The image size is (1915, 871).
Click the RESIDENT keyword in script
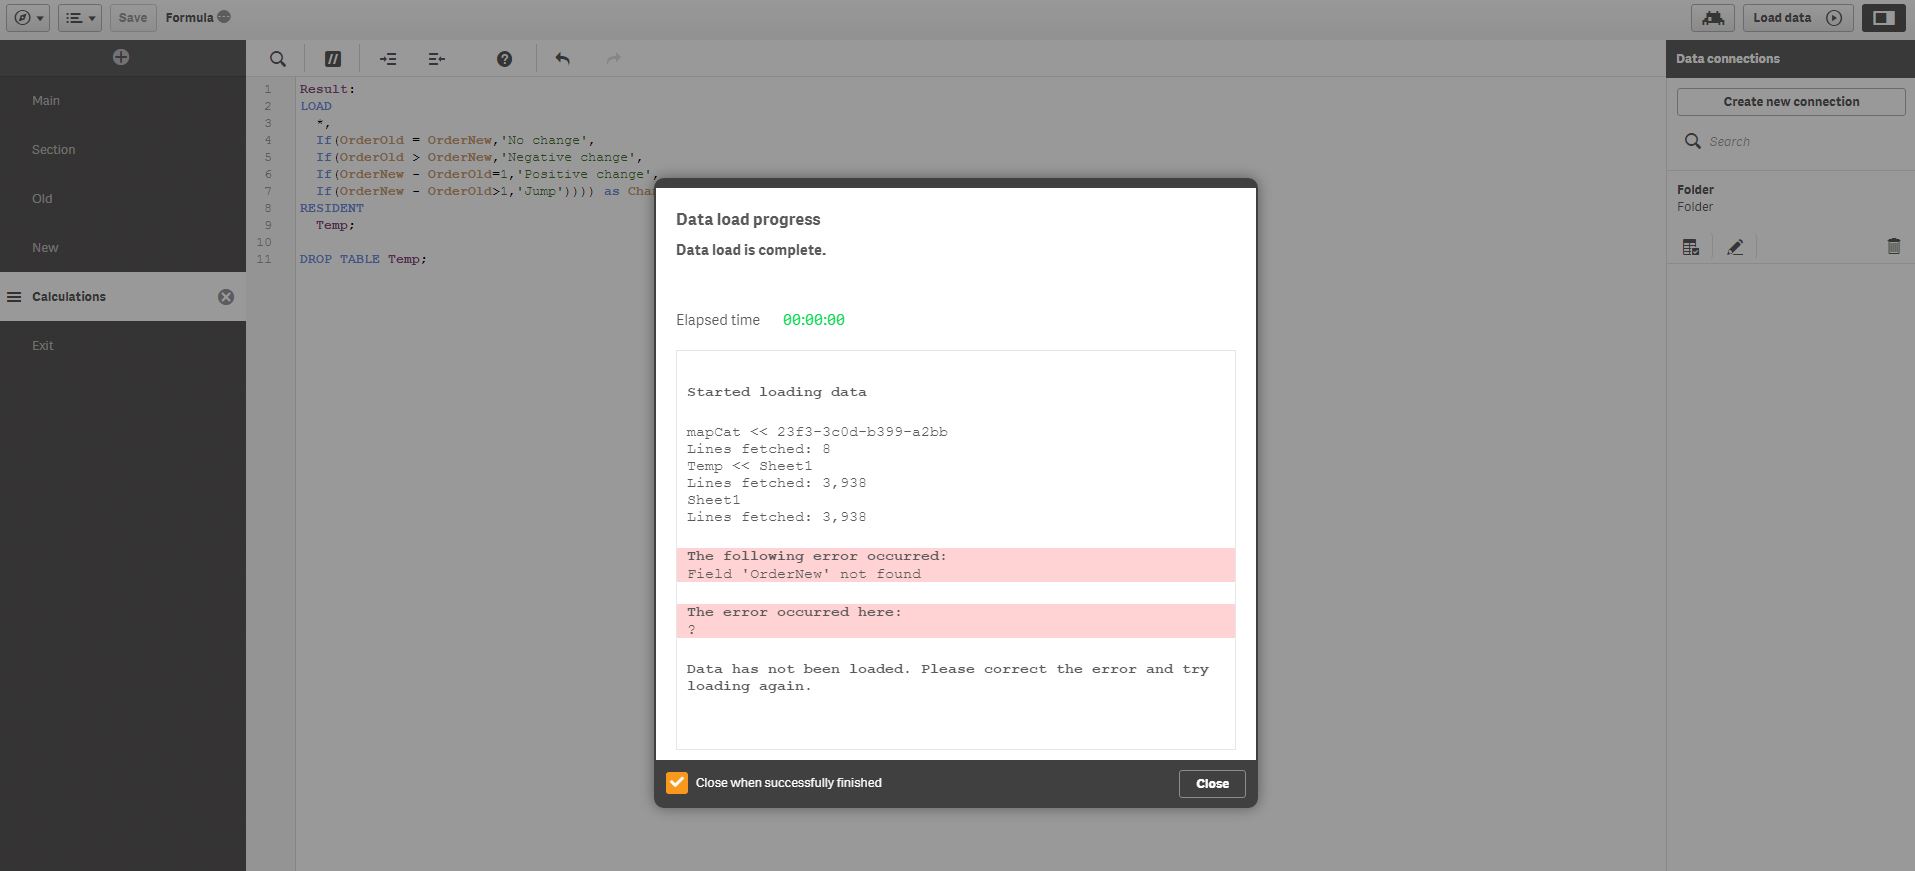pos(332,208)
